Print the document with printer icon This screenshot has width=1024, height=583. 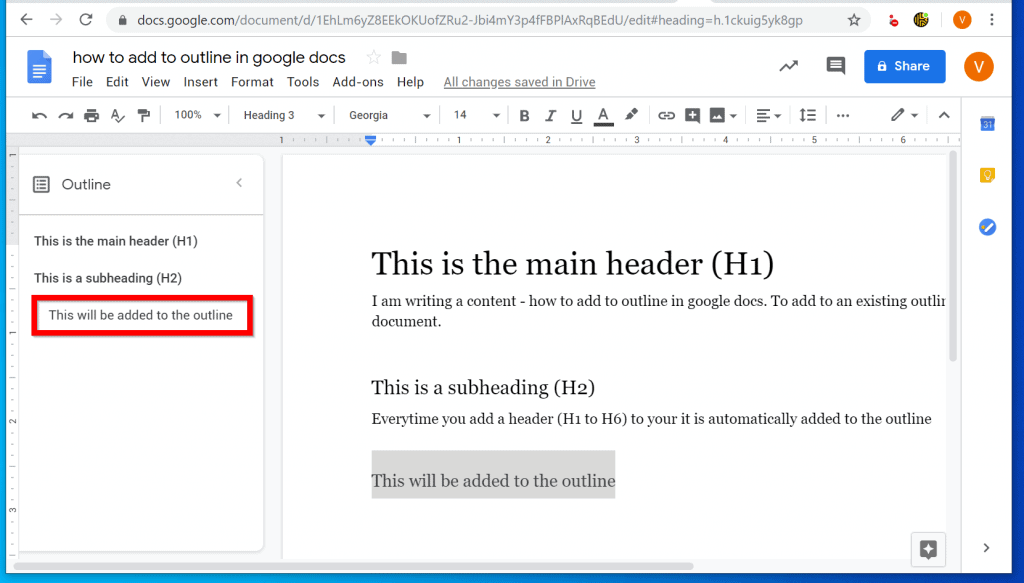(x=91, y=116)
